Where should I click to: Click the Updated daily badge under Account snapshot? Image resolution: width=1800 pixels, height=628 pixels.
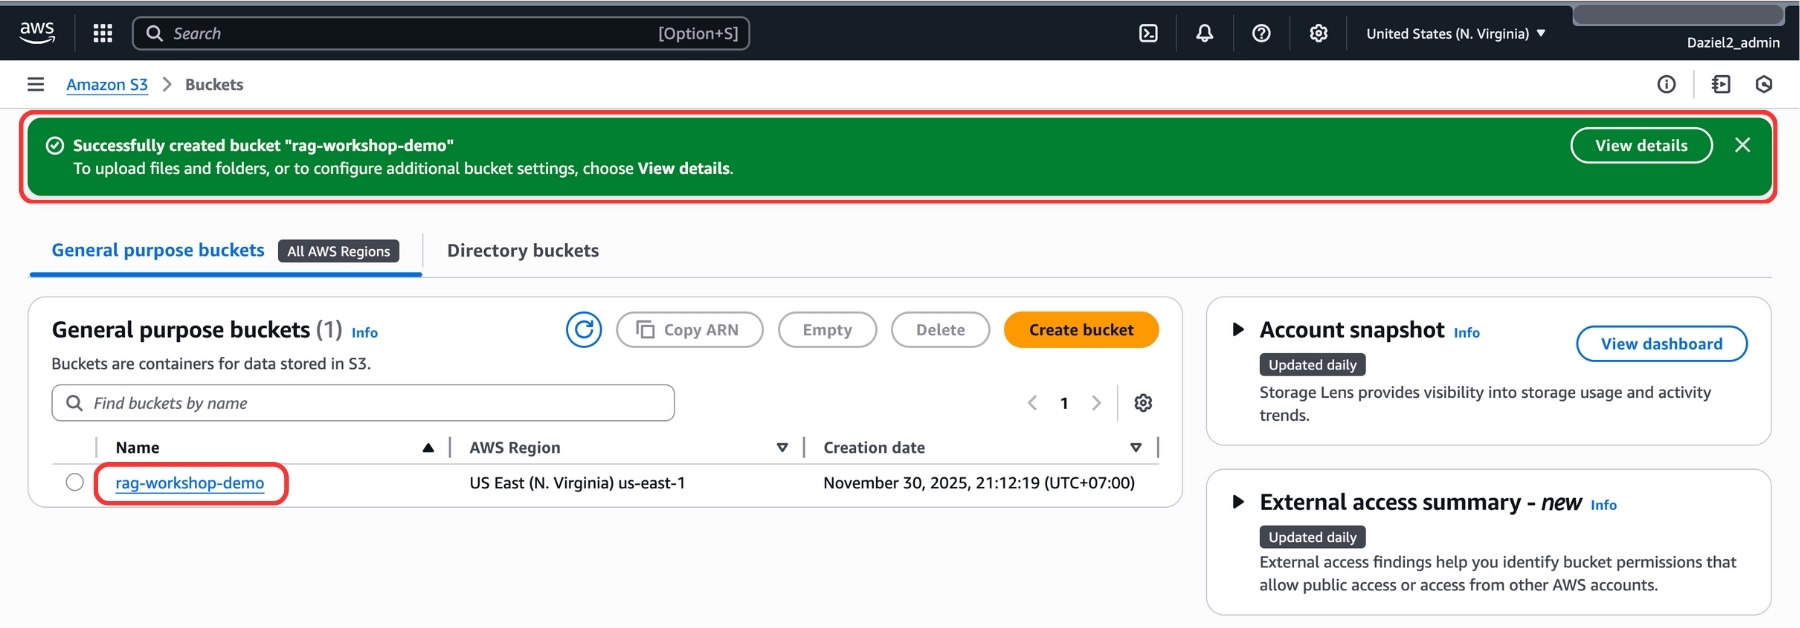pyautogui.click(x=1312, y=364)
